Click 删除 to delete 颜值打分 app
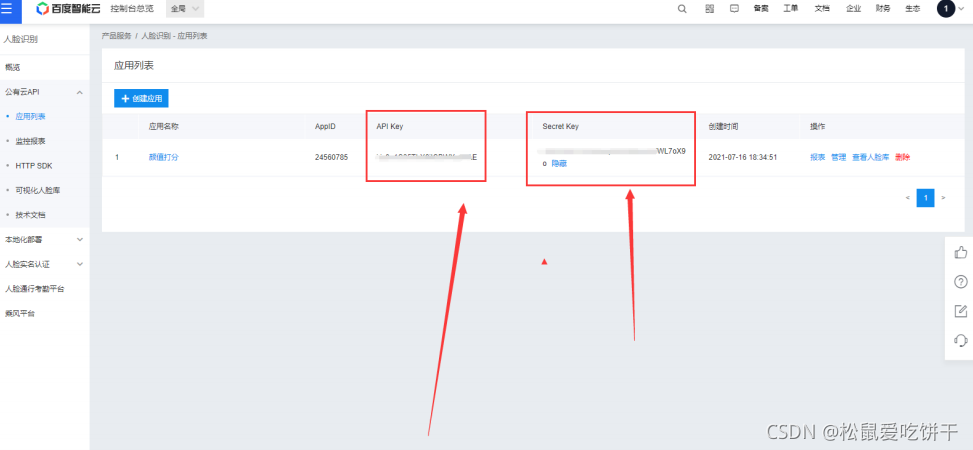The width and height of the screenshot is (973, 450). 902,157
